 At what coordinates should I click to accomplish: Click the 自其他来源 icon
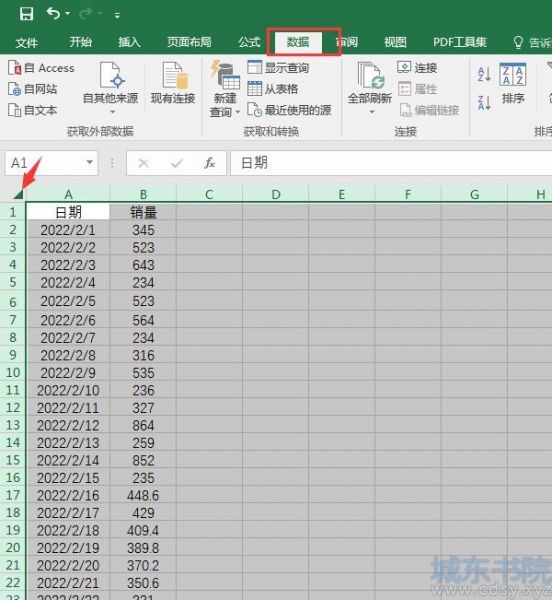(x=111, y=75)
